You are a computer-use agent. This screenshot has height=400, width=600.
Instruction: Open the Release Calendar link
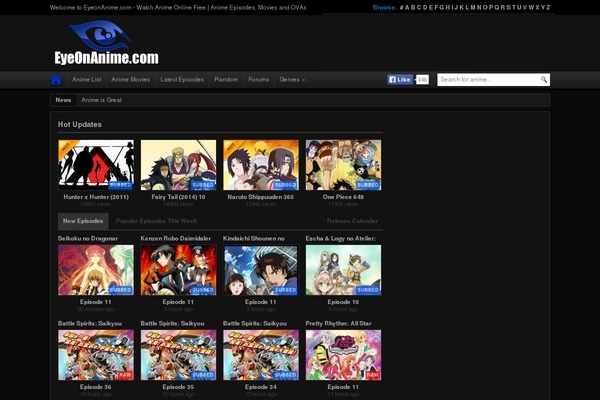(352, 221)
